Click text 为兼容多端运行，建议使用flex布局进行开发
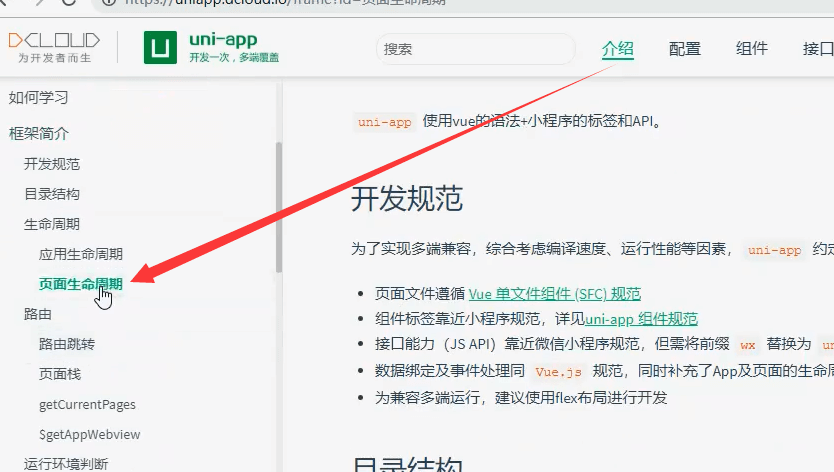The image size is (834, 472). (x=521, y=398)
